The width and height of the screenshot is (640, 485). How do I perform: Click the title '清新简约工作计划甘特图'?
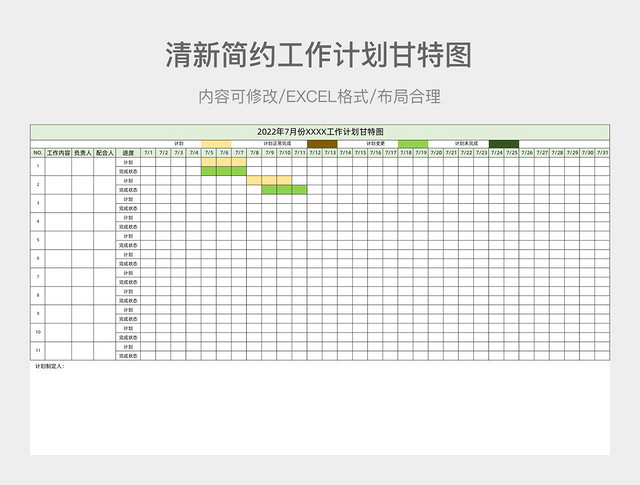pyautogui.click(x=318, y=55)
